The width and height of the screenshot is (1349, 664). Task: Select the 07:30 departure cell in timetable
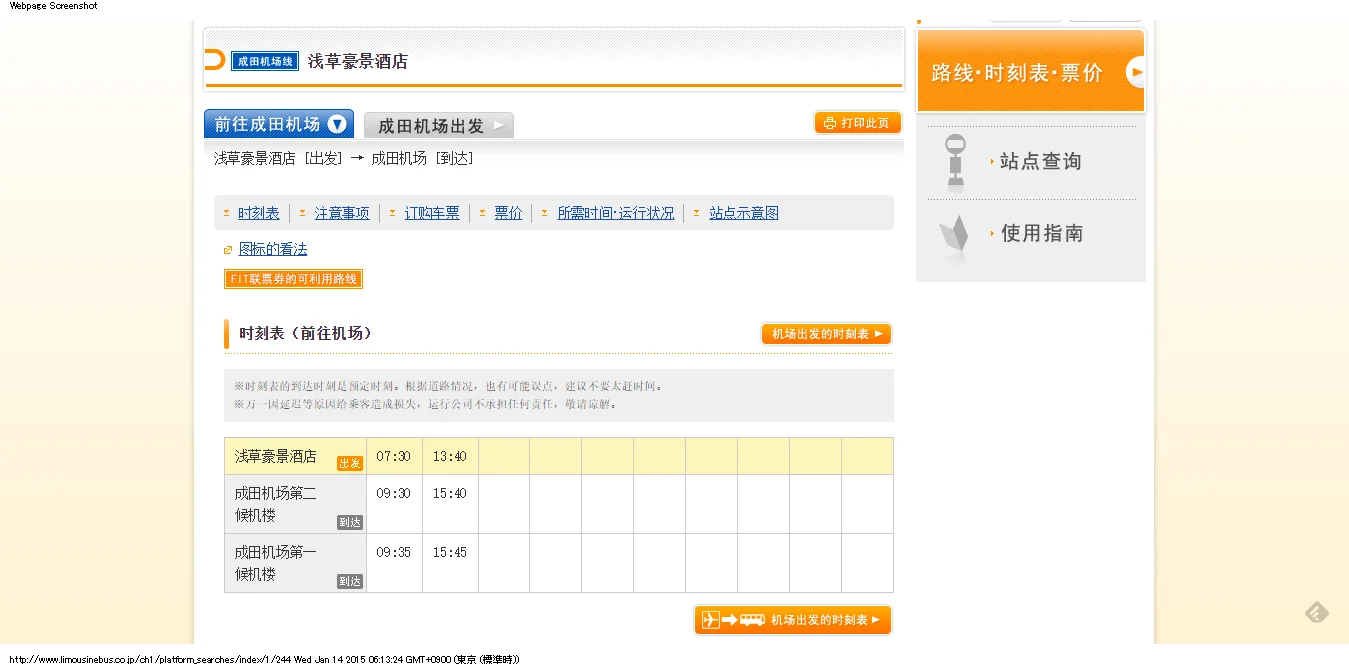[394, 455]
